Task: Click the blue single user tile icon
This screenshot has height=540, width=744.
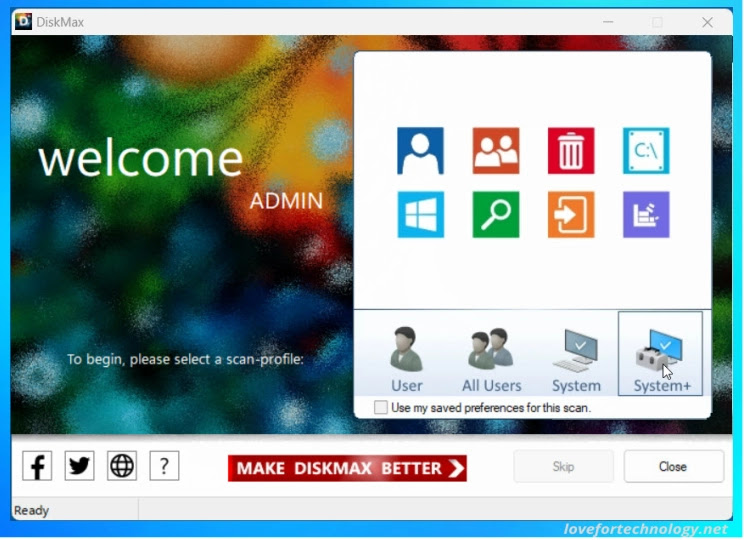Action: (420, 151)
